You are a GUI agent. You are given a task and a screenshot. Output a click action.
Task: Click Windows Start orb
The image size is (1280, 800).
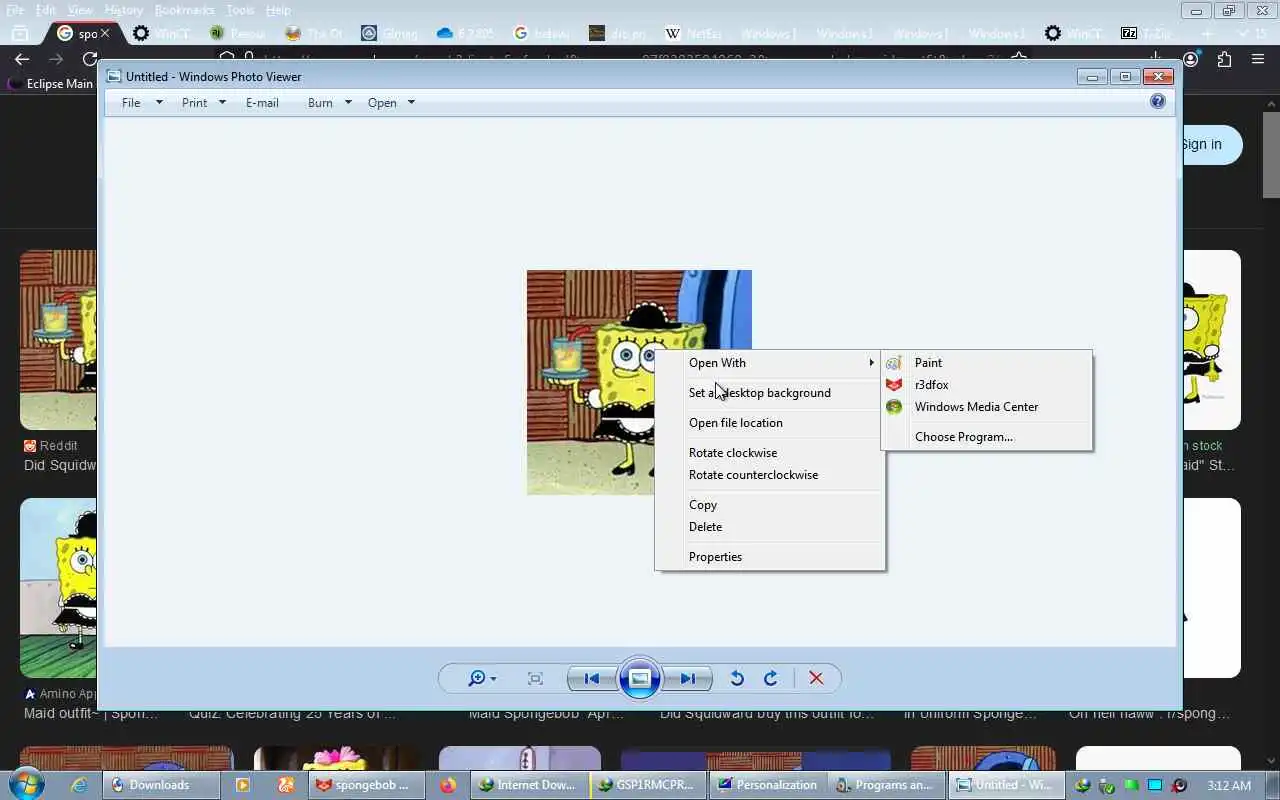coord(28,785)
